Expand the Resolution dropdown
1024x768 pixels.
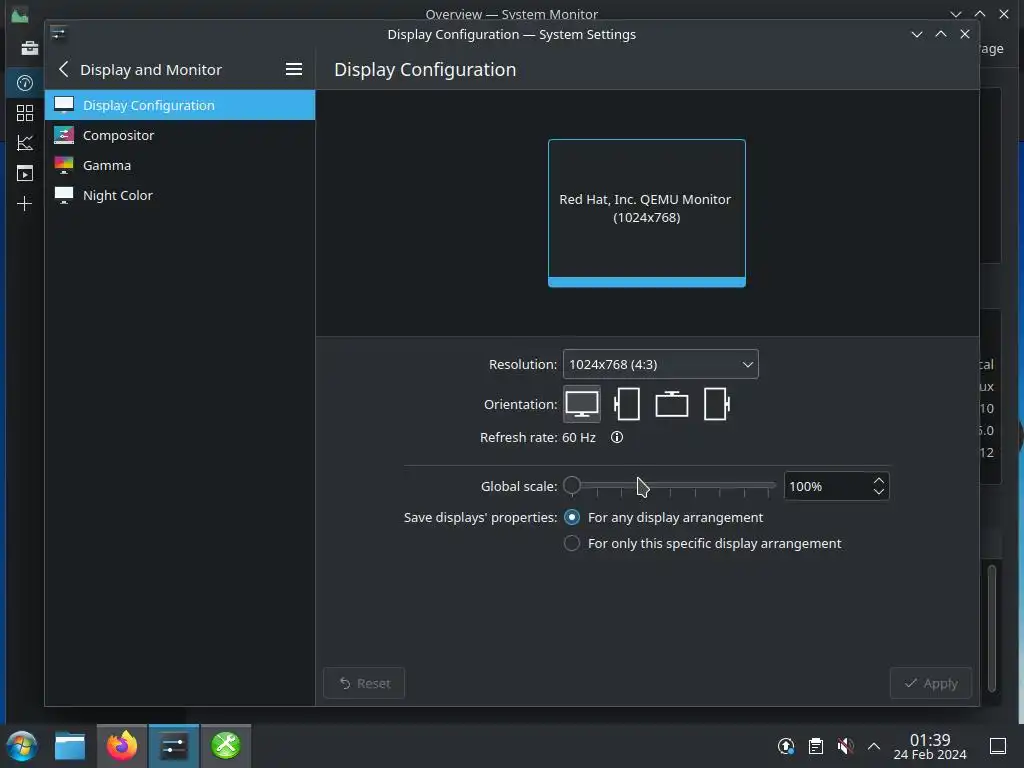(660, 364)
